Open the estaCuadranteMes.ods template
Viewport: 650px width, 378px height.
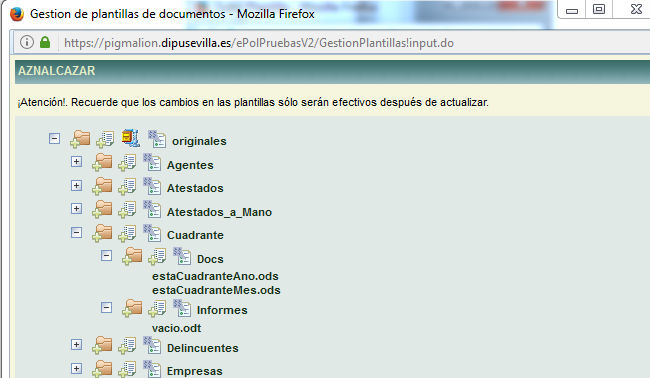click(x=216, y=290)
